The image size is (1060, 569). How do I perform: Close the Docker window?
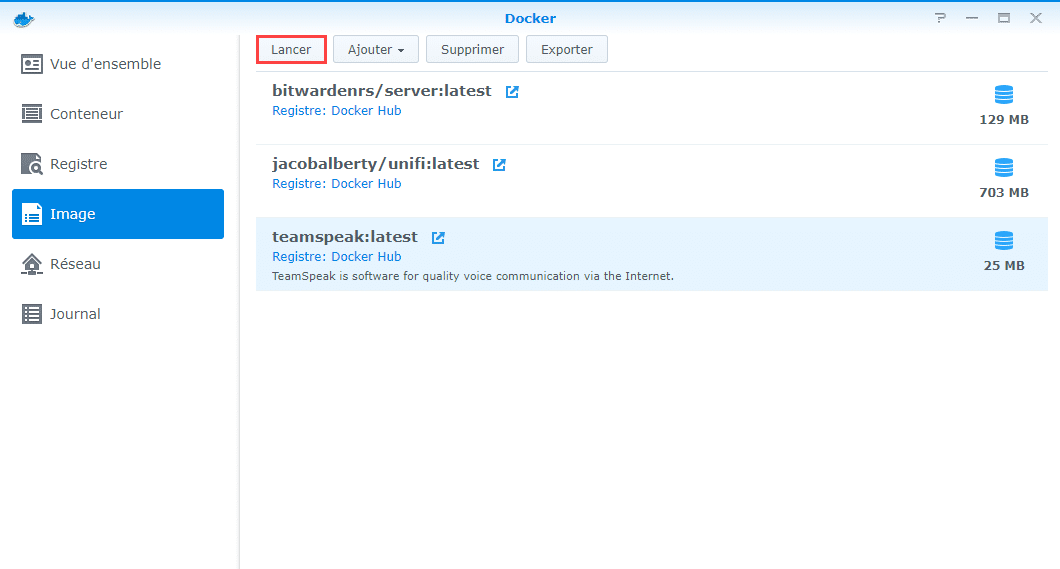pyautogui.click(x=1036, y=18)
